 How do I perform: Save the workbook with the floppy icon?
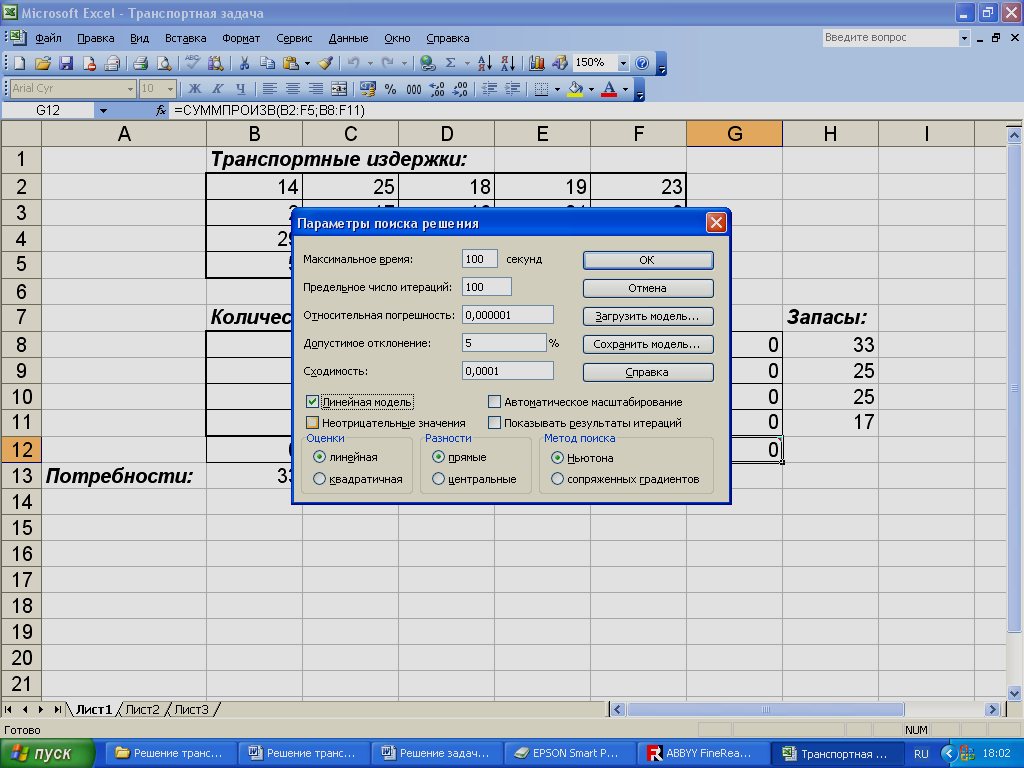[x=66, y=63]
